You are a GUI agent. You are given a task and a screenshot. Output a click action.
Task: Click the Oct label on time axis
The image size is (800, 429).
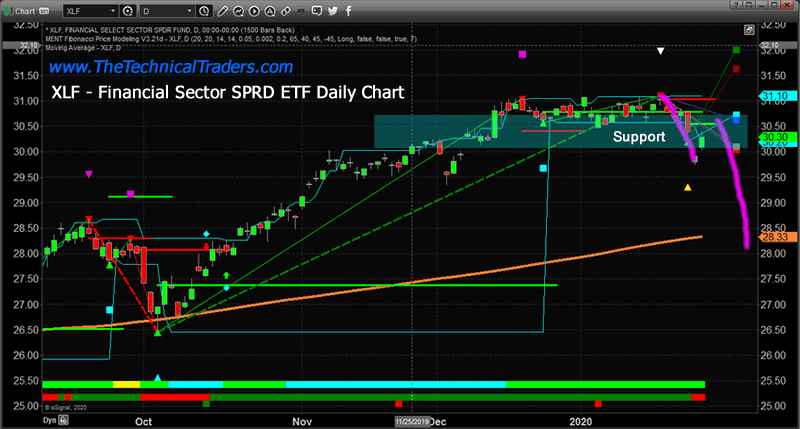tap(143, 422)
